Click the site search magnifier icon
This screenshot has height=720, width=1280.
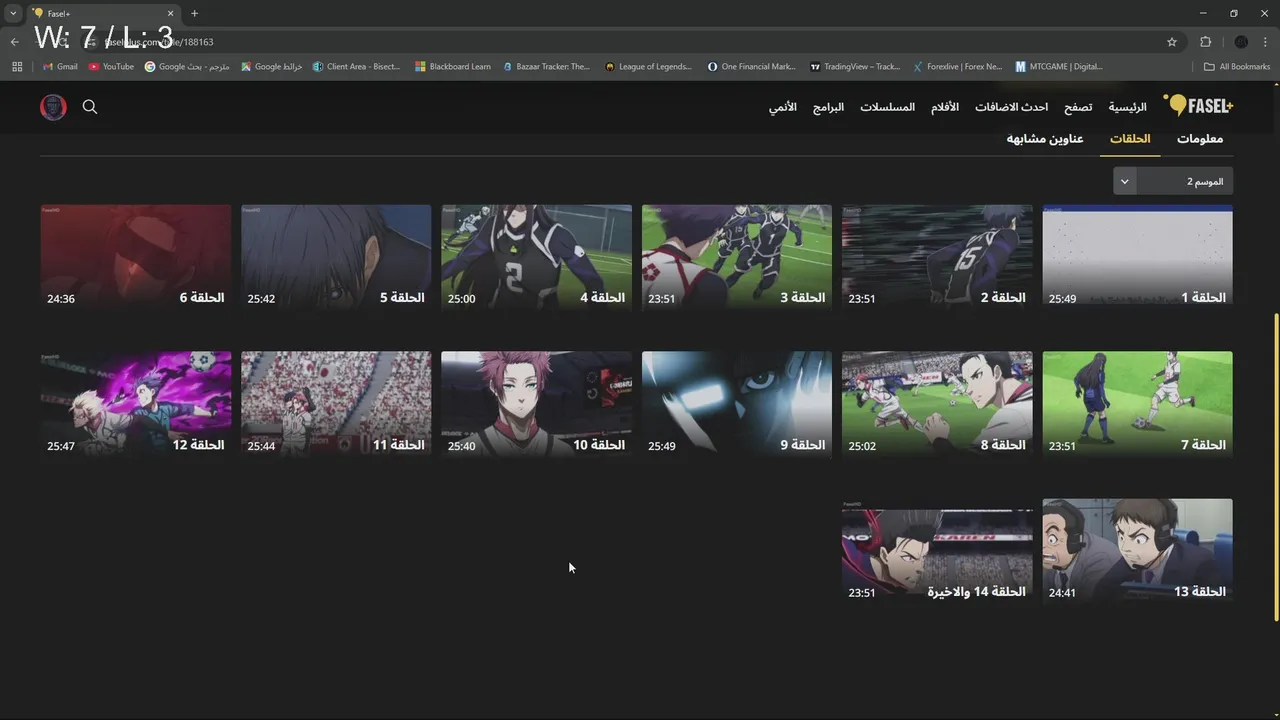tap(90, 107)
